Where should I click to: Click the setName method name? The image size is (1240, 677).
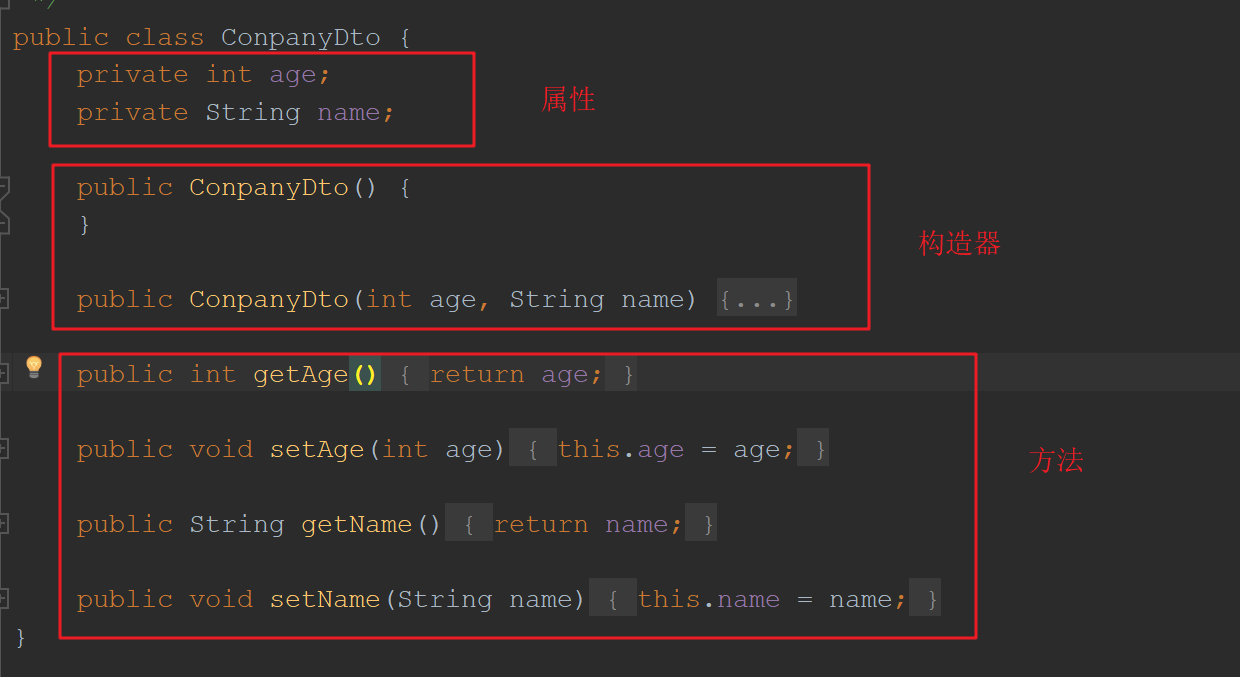tap(325, 599)
